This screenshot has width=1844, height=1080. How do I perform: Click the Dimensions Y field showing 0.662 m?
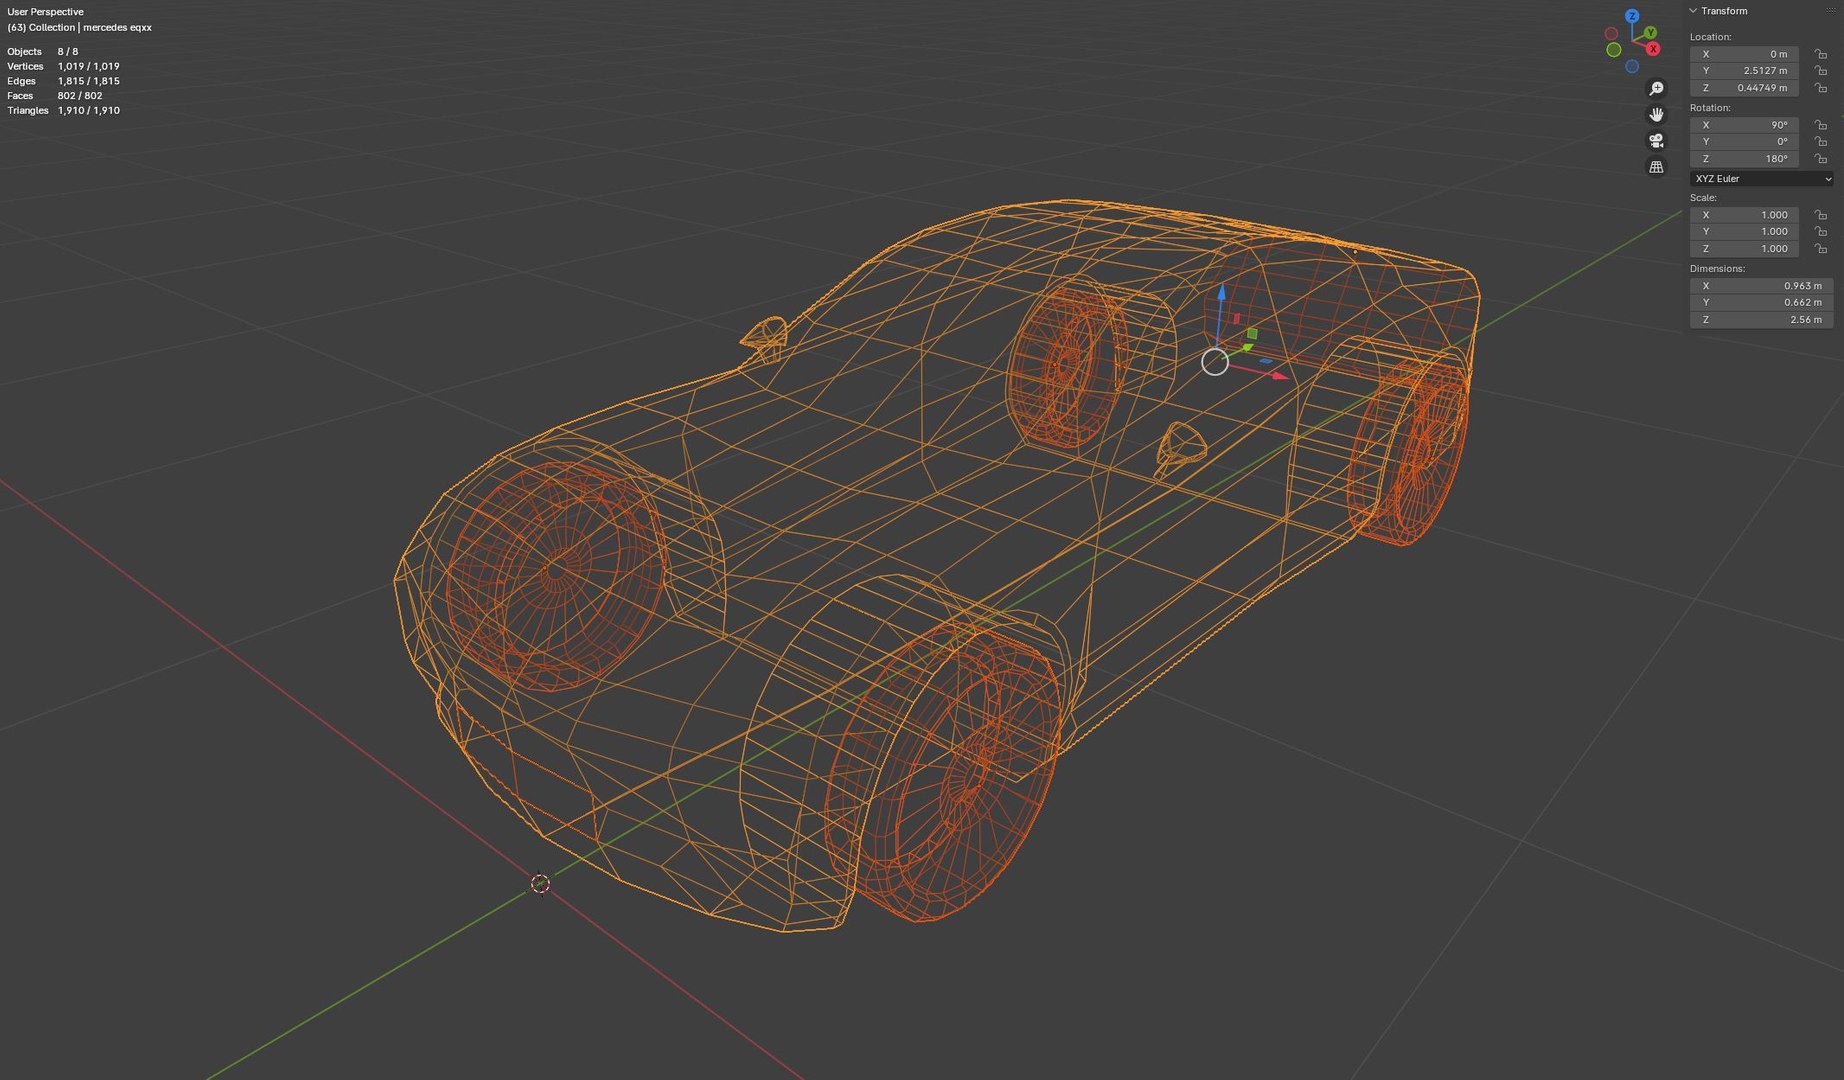coord(1761,303)
